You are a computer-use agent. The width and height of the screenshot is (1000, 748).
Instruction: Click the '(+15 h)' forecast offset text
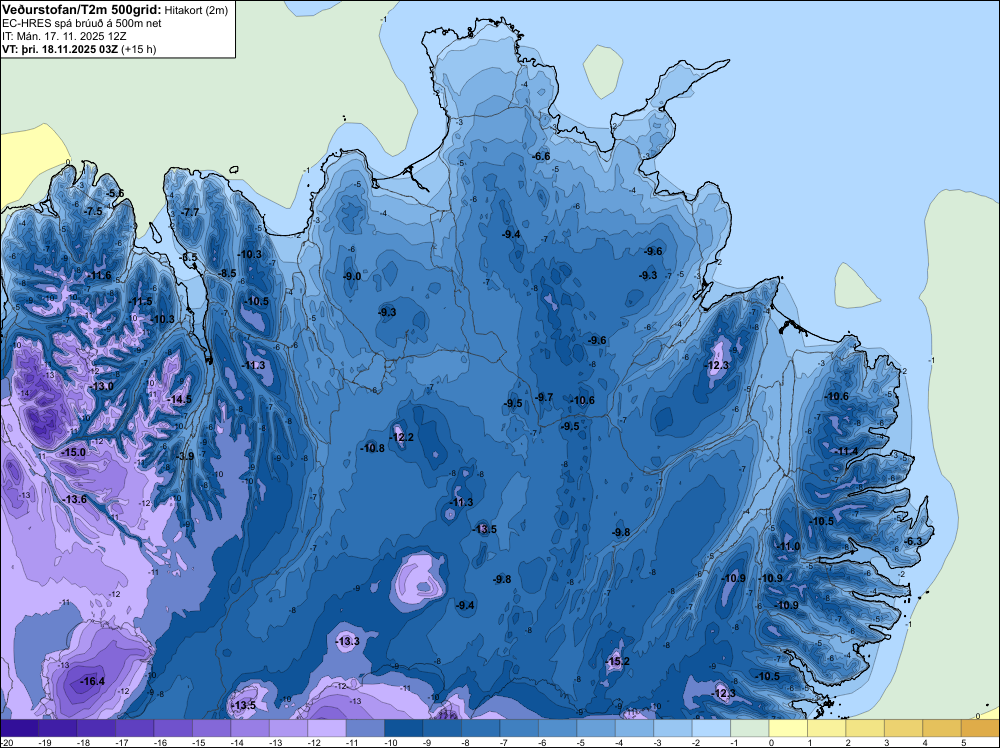(138, 49)
